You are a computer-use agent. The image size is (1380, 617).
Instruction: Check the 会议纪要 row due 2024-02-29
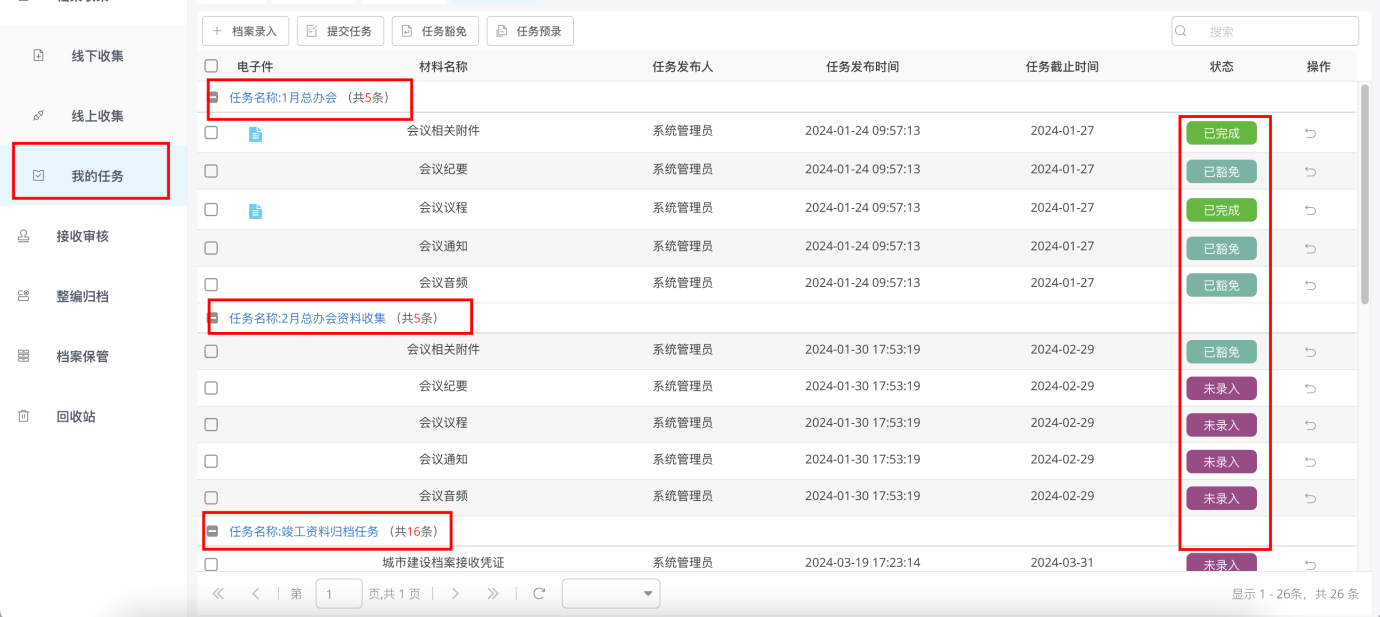point(211,388)
